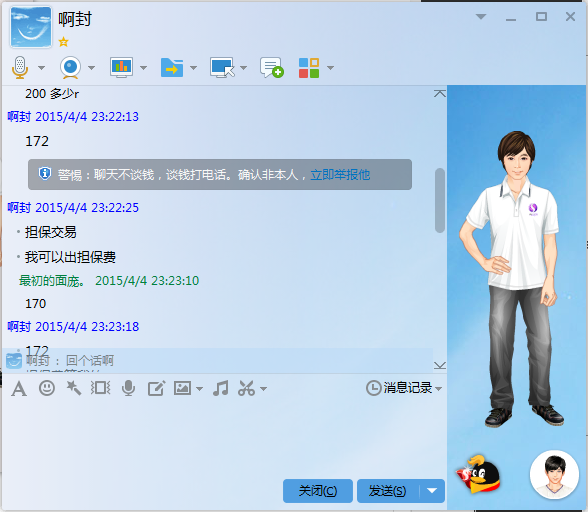588x512 pixels.
Task: Expand screenshot options dropdown arrow
Action: coord(264,389)
